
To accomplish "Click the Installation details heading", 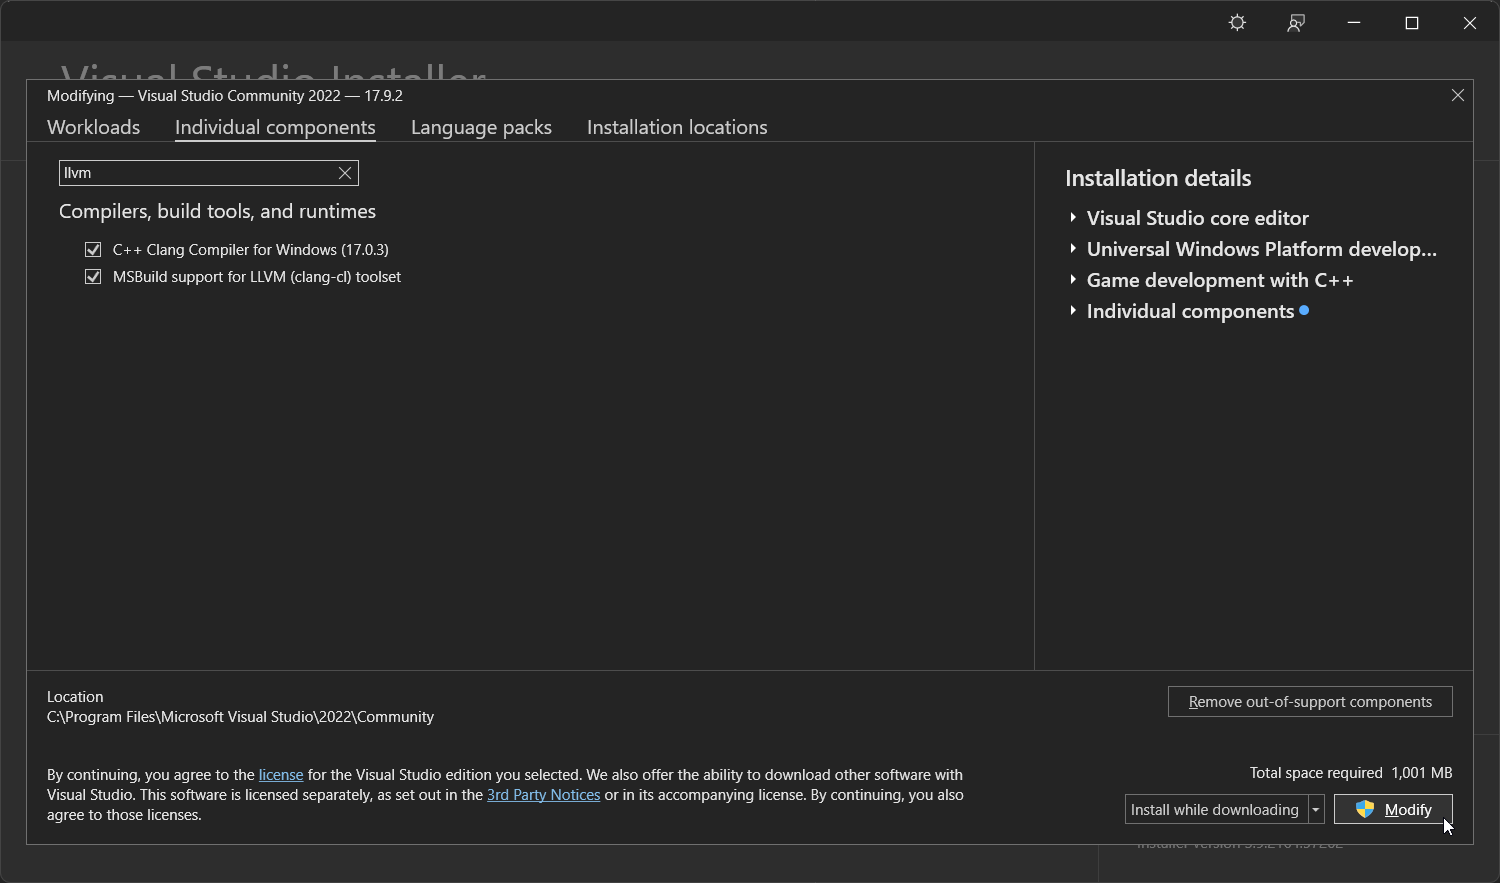I will click(x=1158, y=178).
